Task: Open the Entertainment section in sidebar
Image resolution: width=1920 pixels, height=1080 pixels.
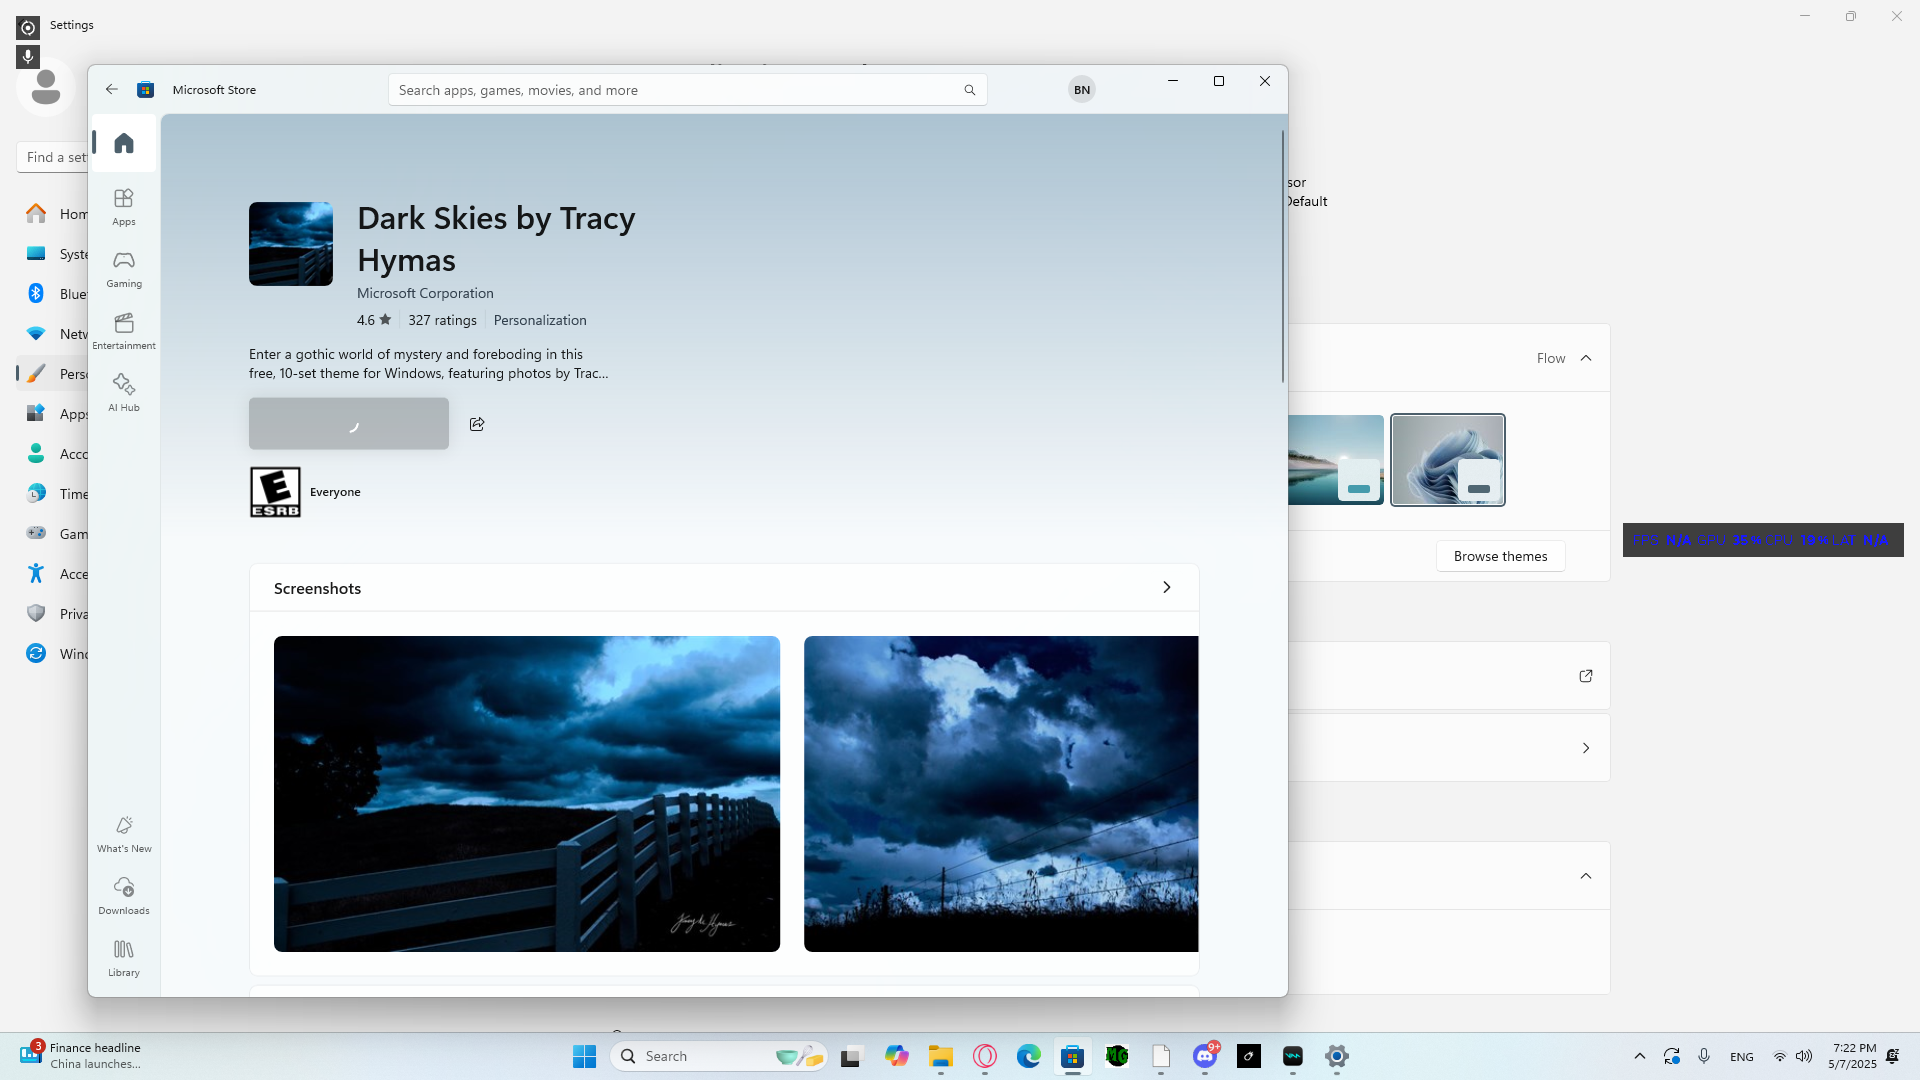Action: click(x=124, y=331)
